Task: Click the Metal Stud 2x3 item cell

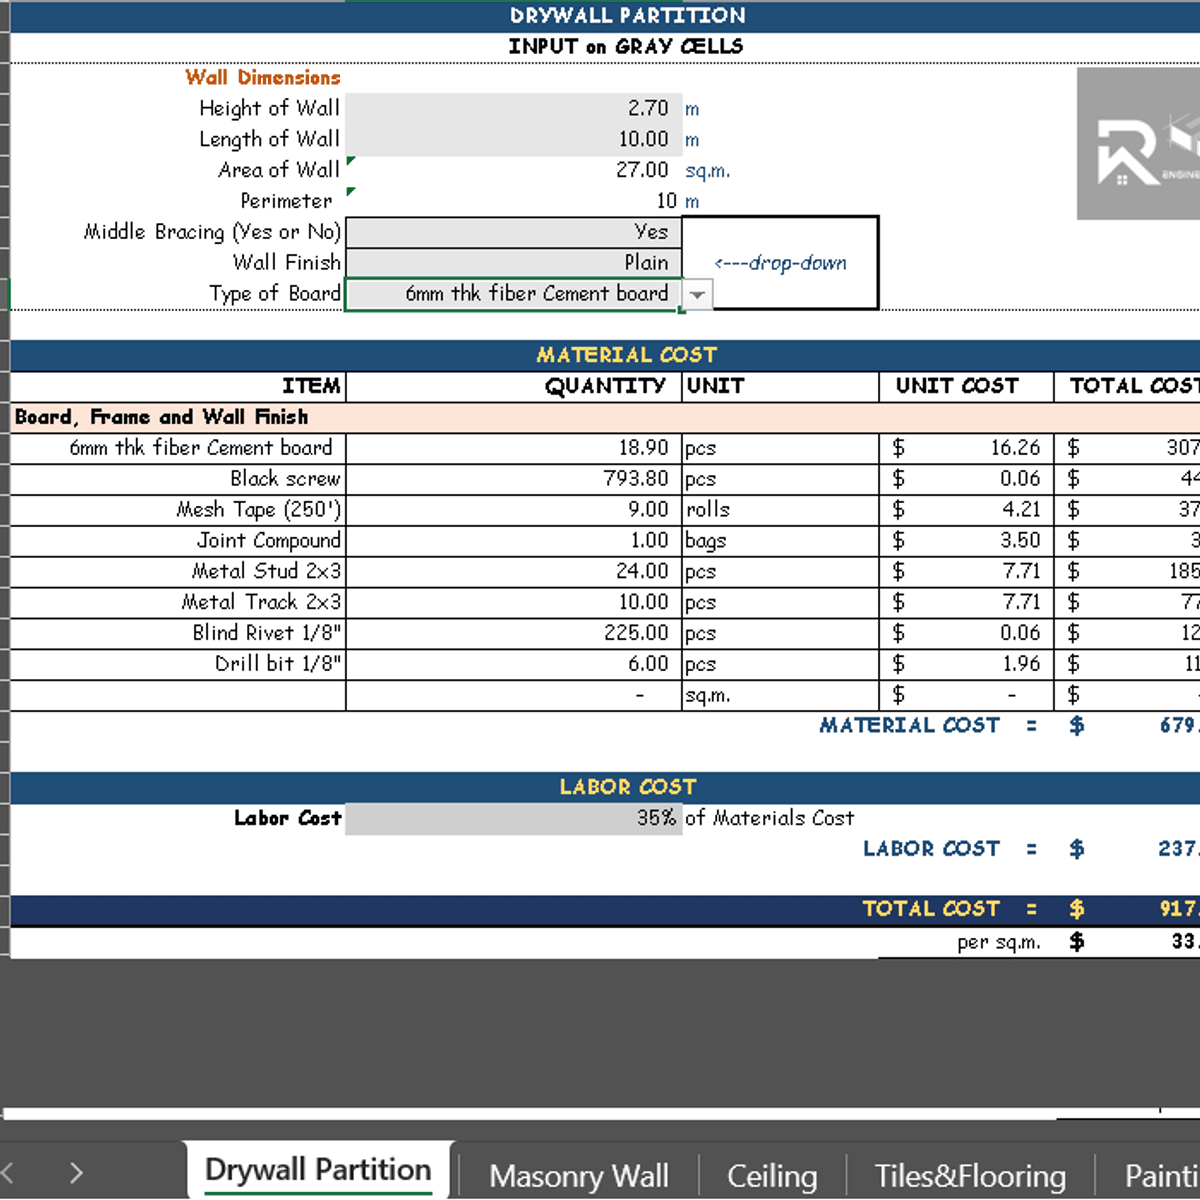Action: tap(178, 571)
